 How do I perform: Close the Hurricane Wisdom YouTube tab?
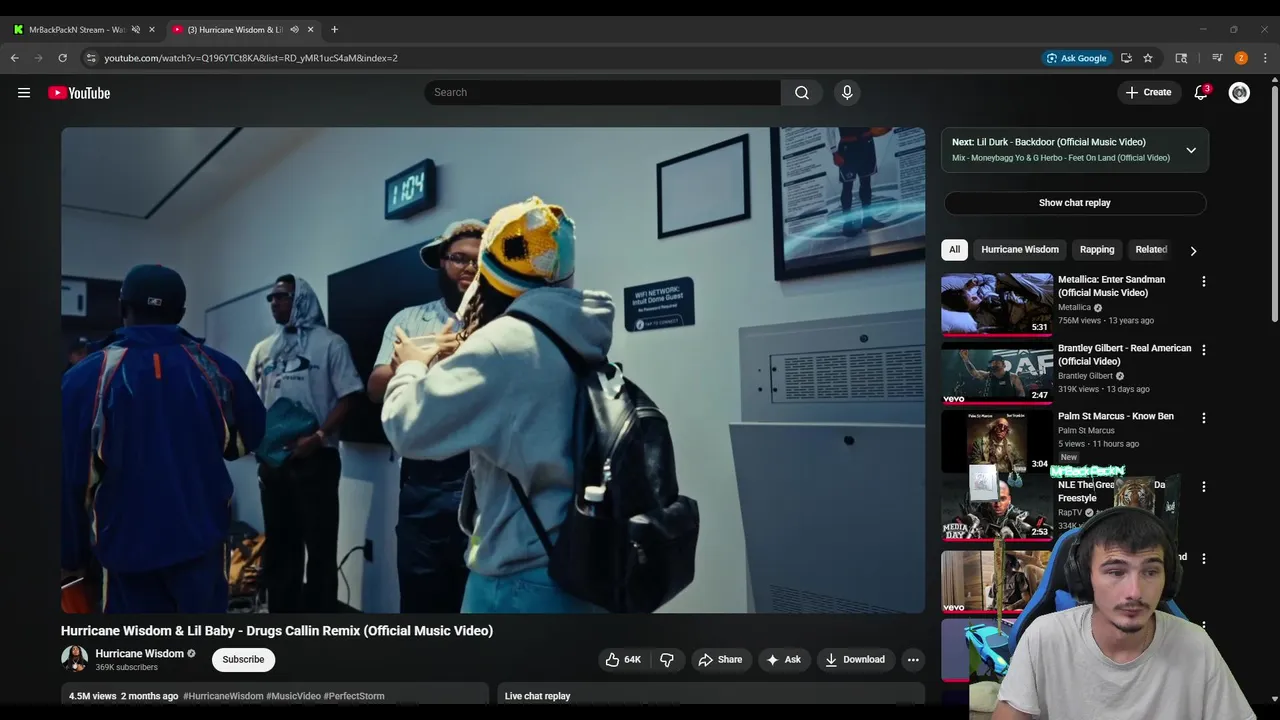[310, 29]
